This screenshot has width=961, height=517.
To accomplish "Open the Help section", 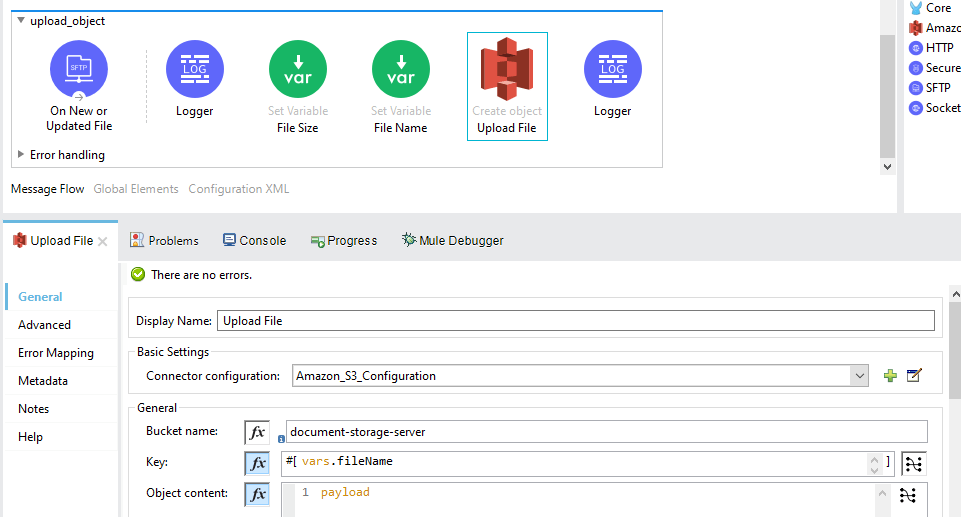I will click(30, 437).
